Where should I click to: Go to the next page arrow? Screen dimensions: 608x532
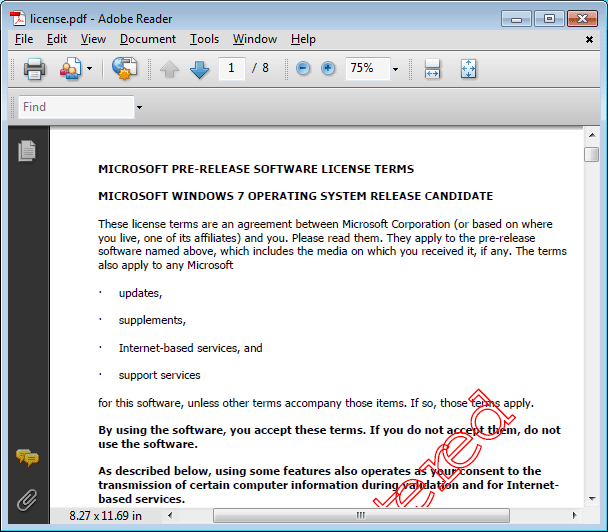point(199,69)
